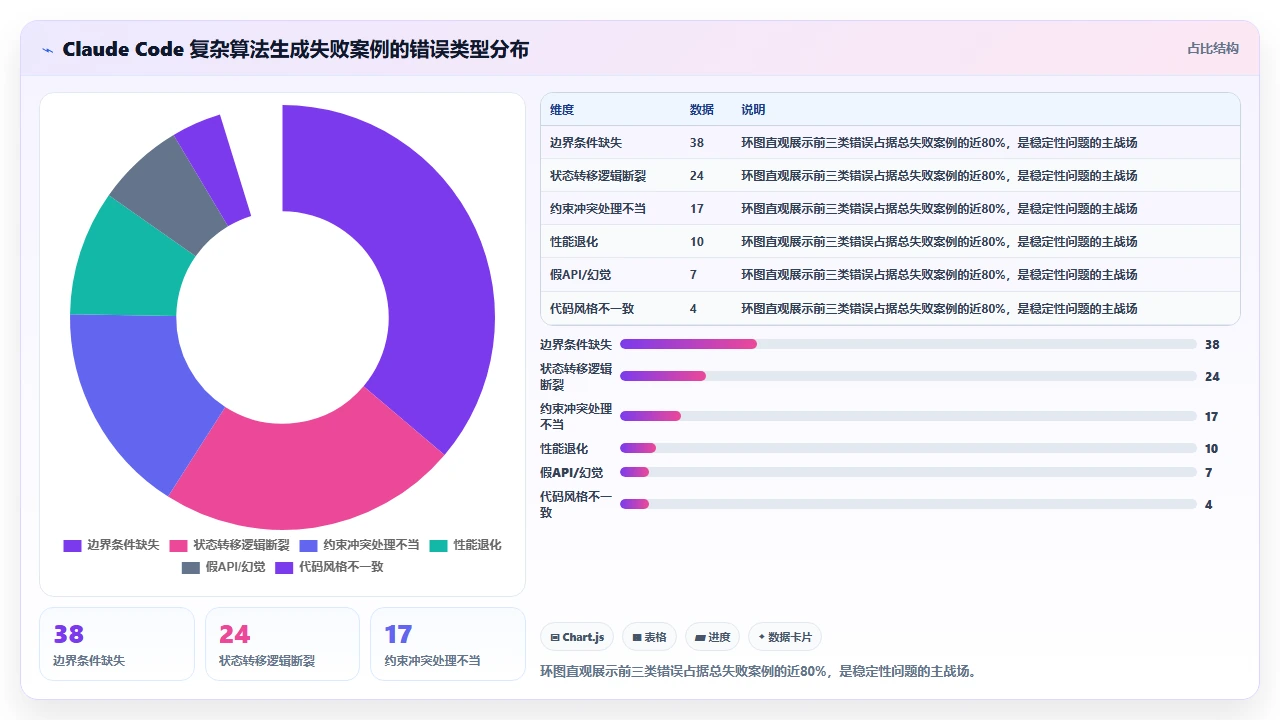Select the Chart.js tag button
This screenshot has width=1280, height=720.
point(578,637)
